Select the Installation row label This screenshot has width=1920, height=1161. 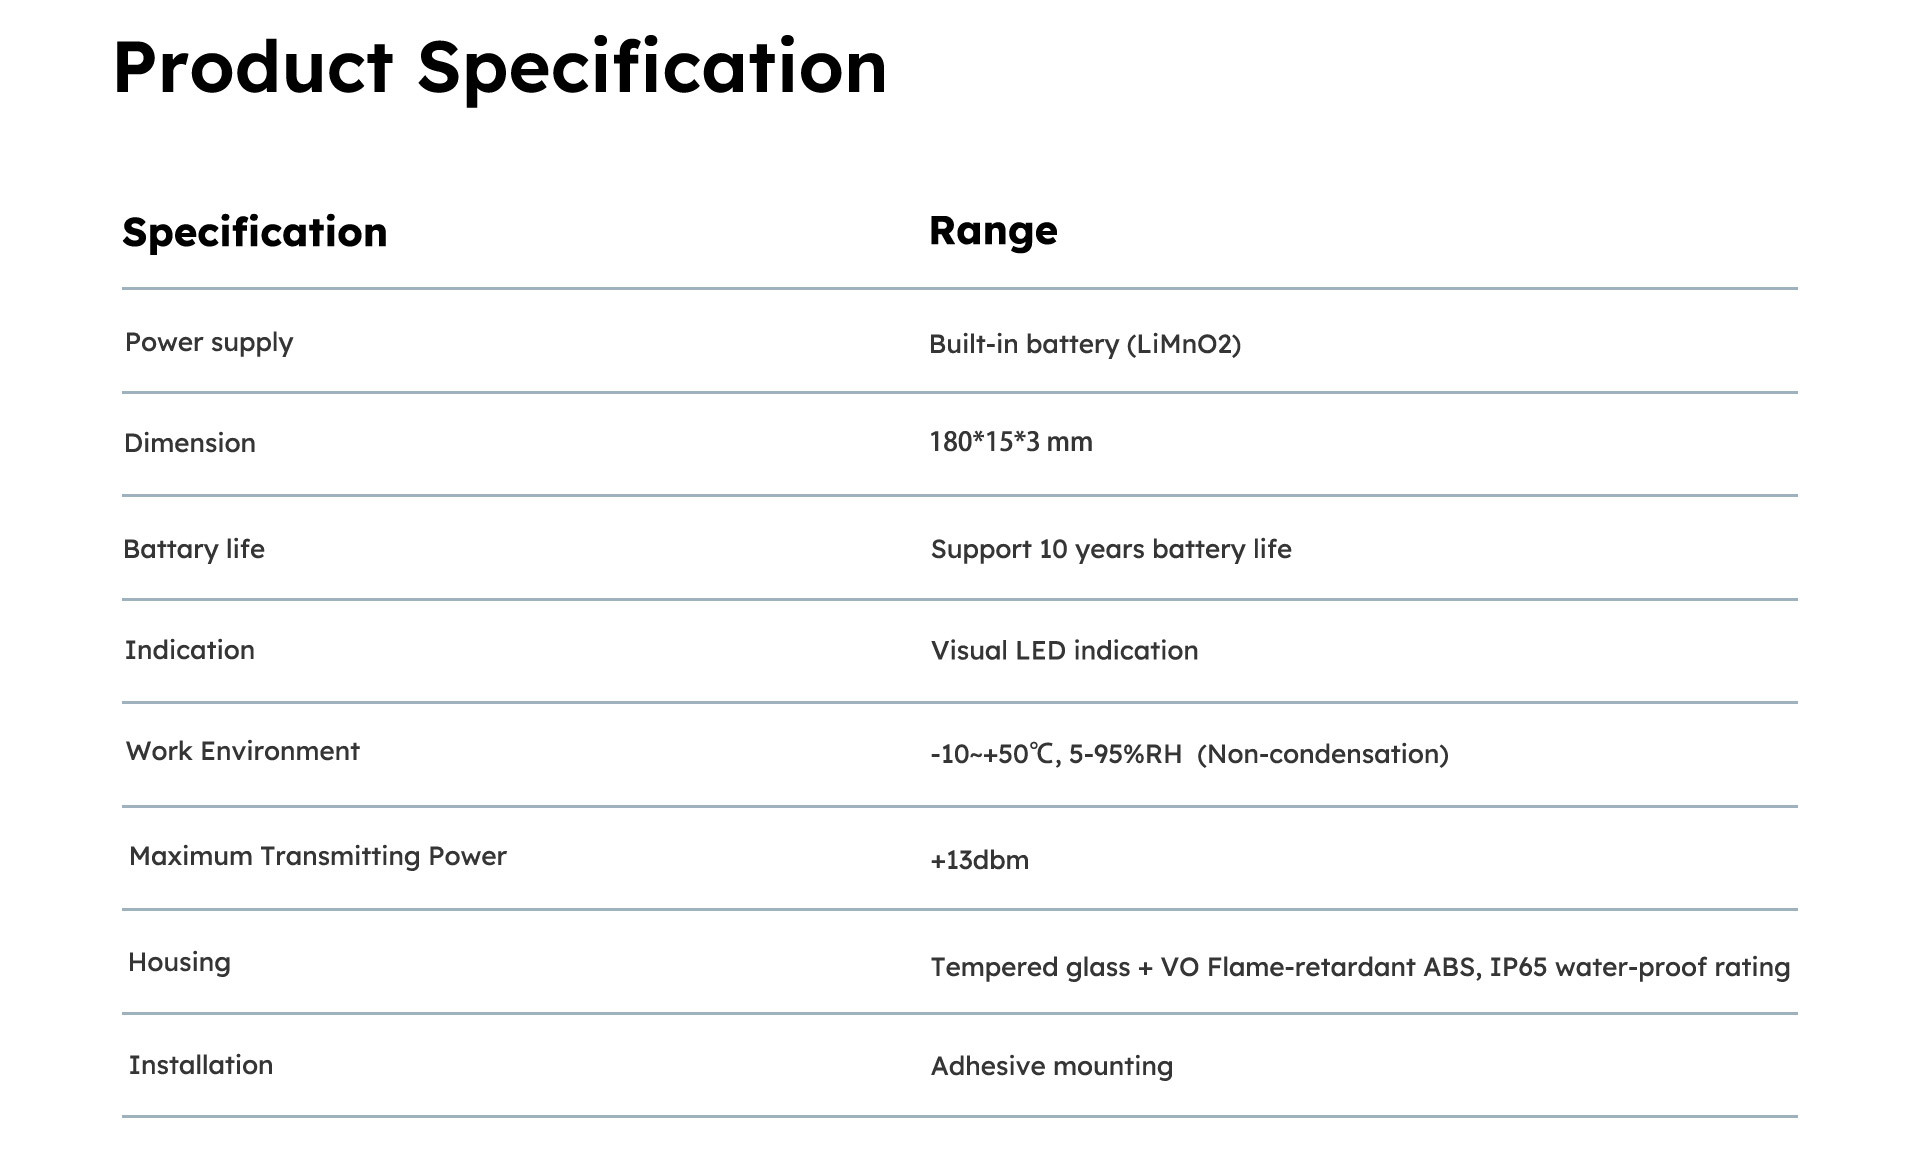pyautogui.click(x=201, y=1065)
